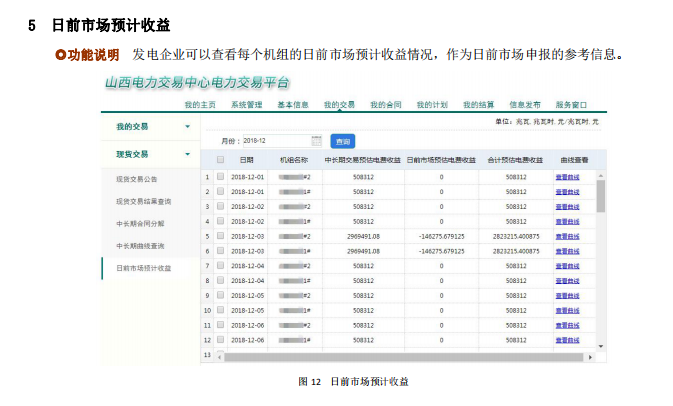Open the 我的合同 menu tab
The width and height of the screenshot is (673, 406).
(x=385, y=104)
